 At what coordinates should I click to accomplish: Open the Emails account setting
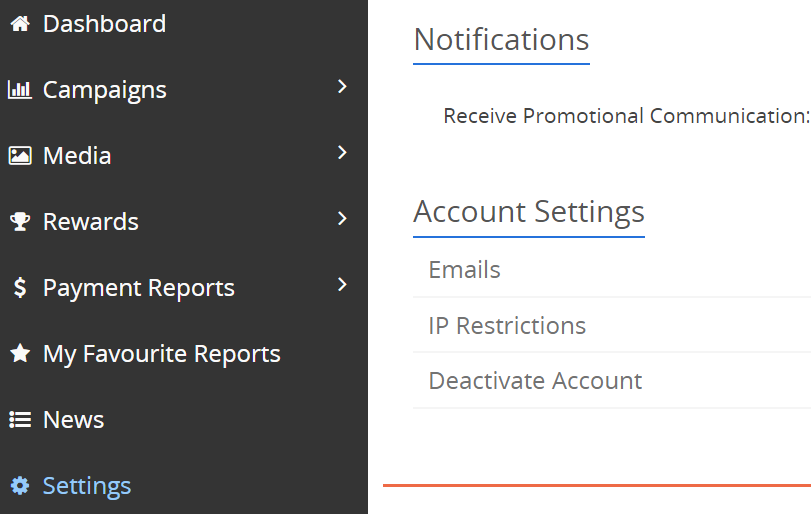(x=464, y=270)
